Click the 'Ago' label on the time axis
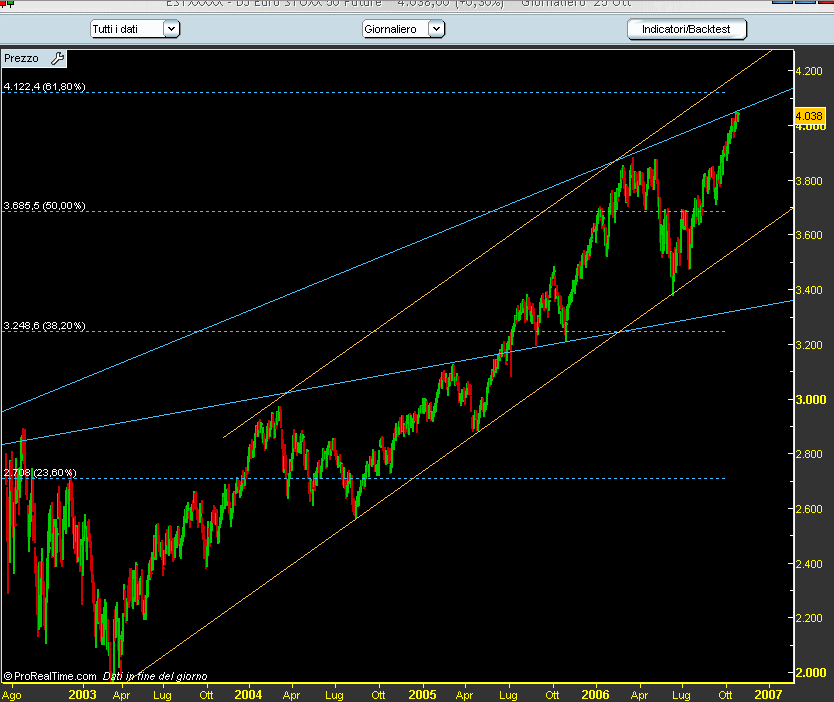 (x=12, y=695)
